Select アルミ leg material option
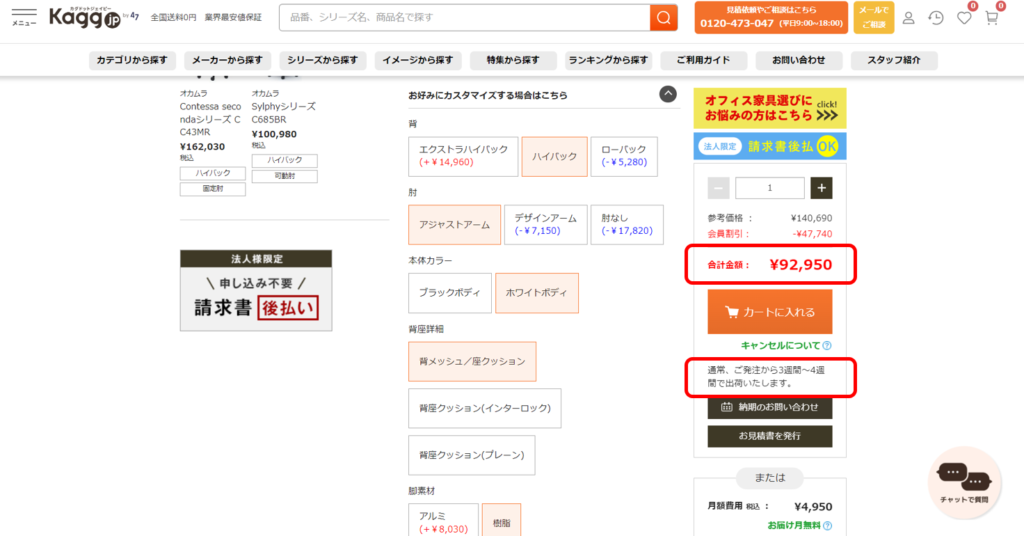Image resolution: width=1024 pixels, height=536 pixels. tap(443, 521)
